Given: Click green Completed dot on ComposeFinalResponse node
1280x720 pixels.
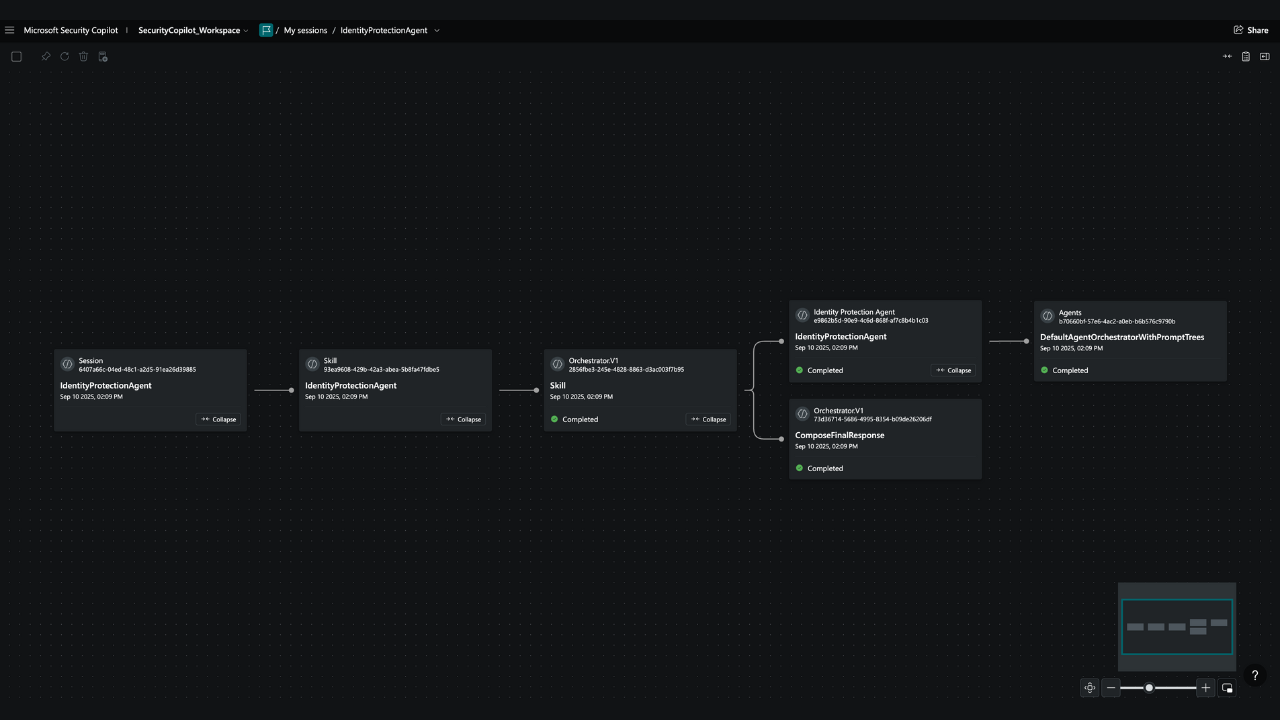Looking at the screenshot, I should [799, 468].
